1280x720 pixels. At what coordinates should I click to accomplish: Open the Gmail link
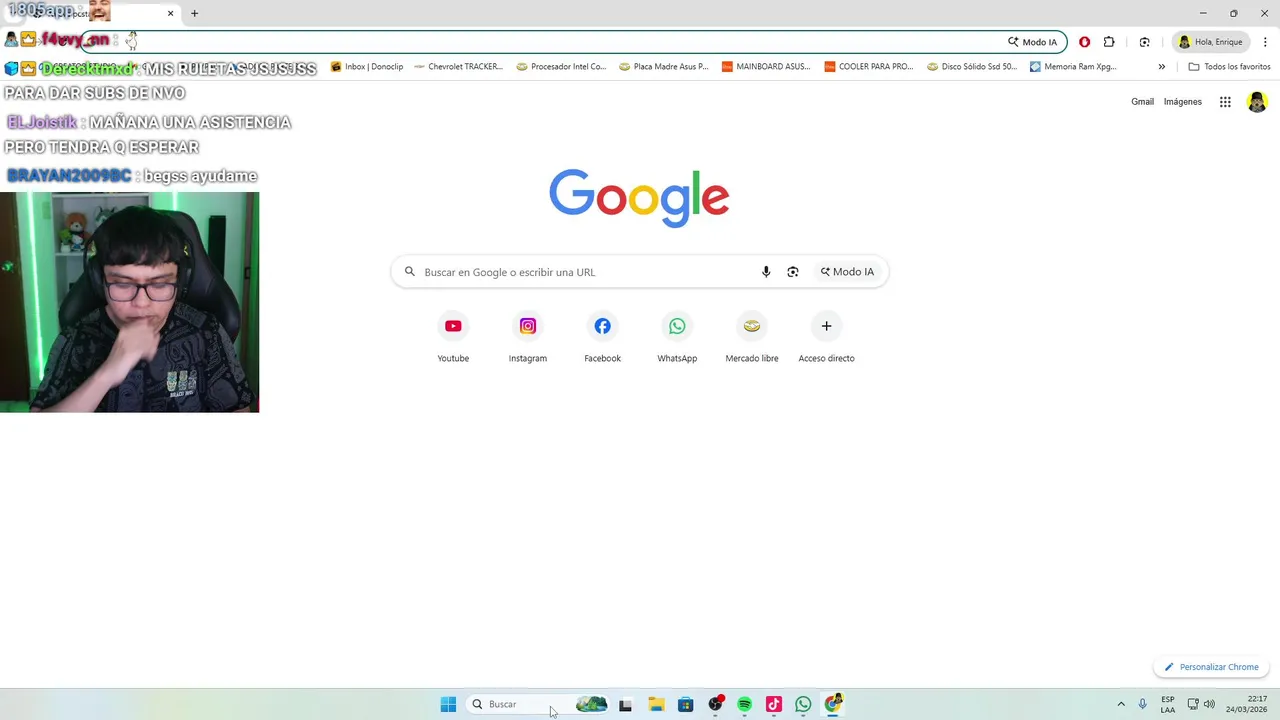(1142, 102)
